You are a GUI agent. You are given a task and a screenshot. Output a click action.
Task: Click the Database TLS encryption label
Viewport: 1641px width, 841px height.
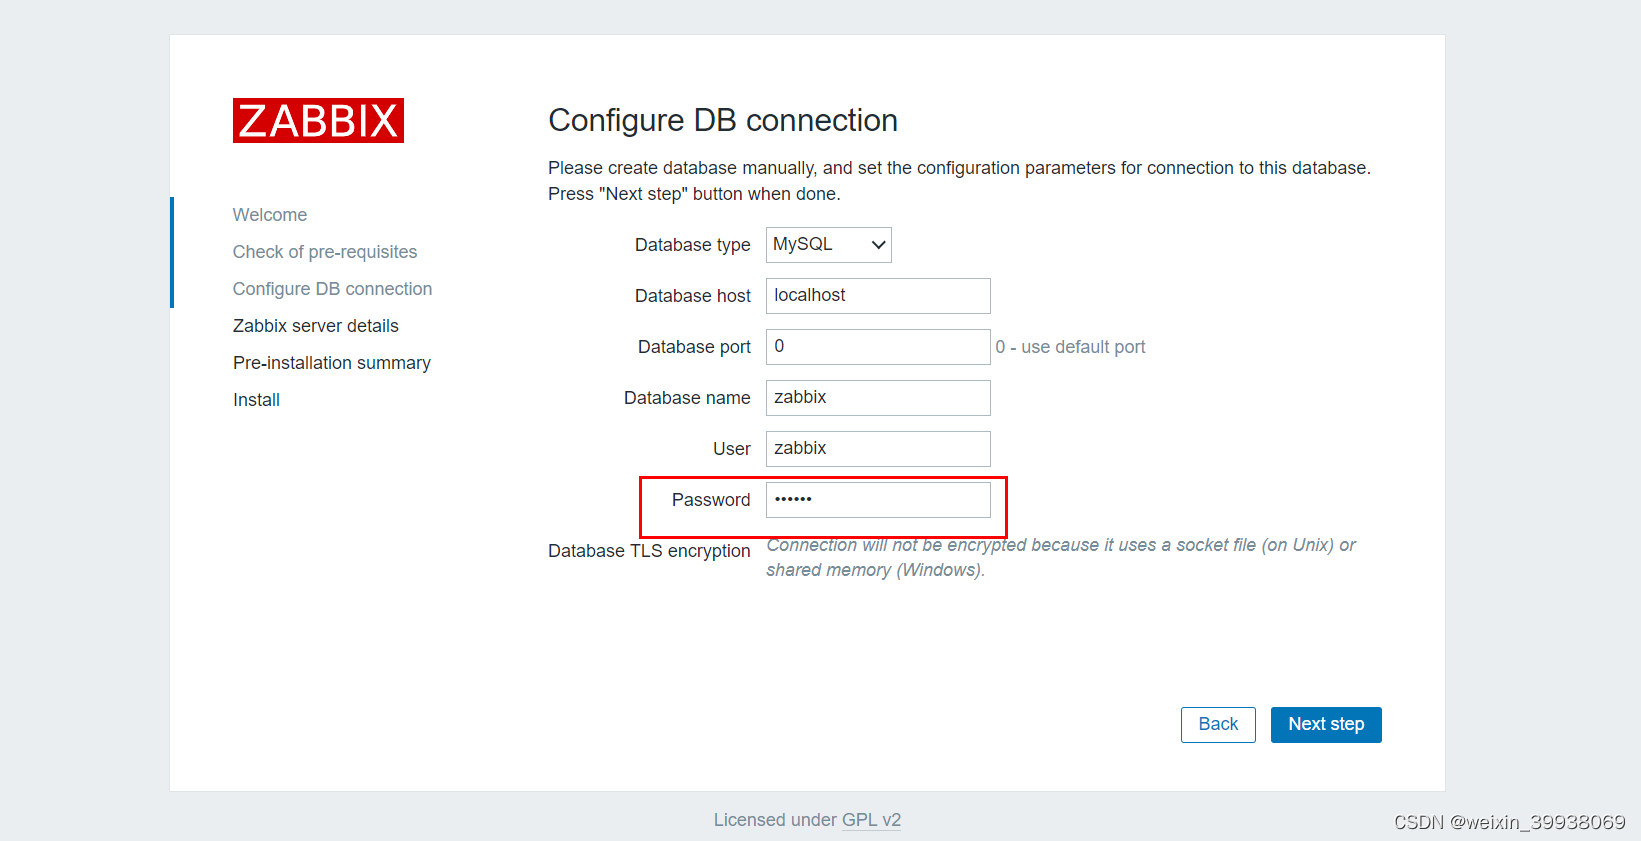pyautogui.click(x=649, y=551)
